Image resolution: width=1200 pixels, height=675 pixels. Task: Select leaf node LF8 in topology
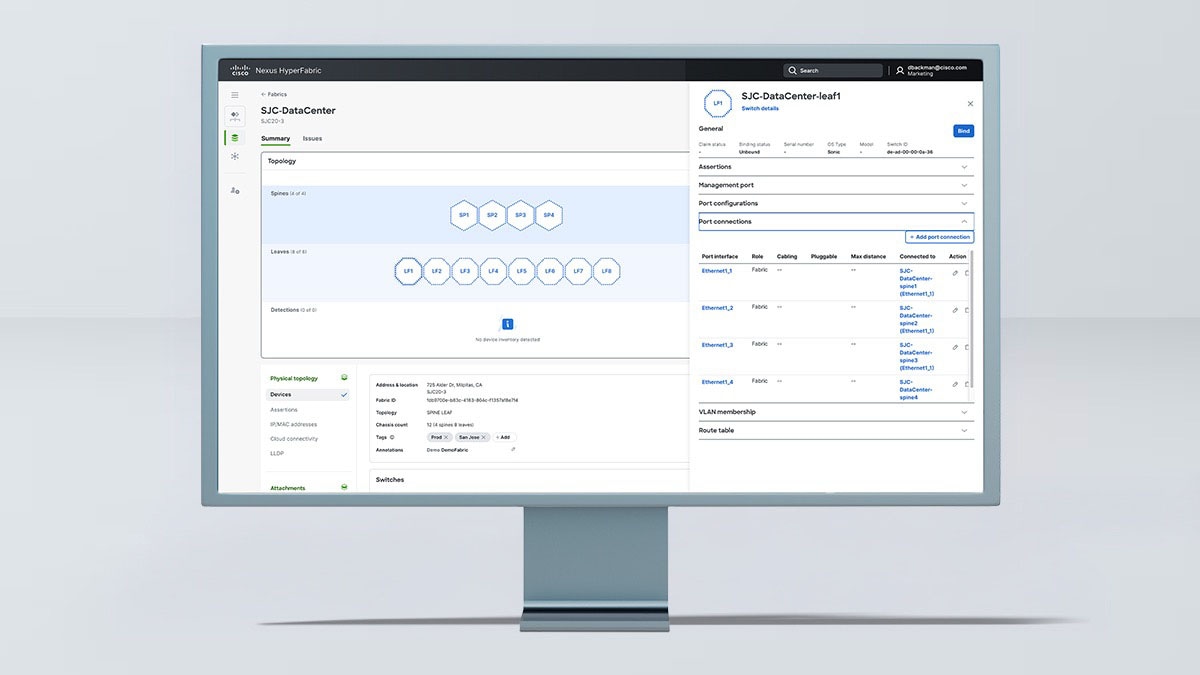(606, 271)
